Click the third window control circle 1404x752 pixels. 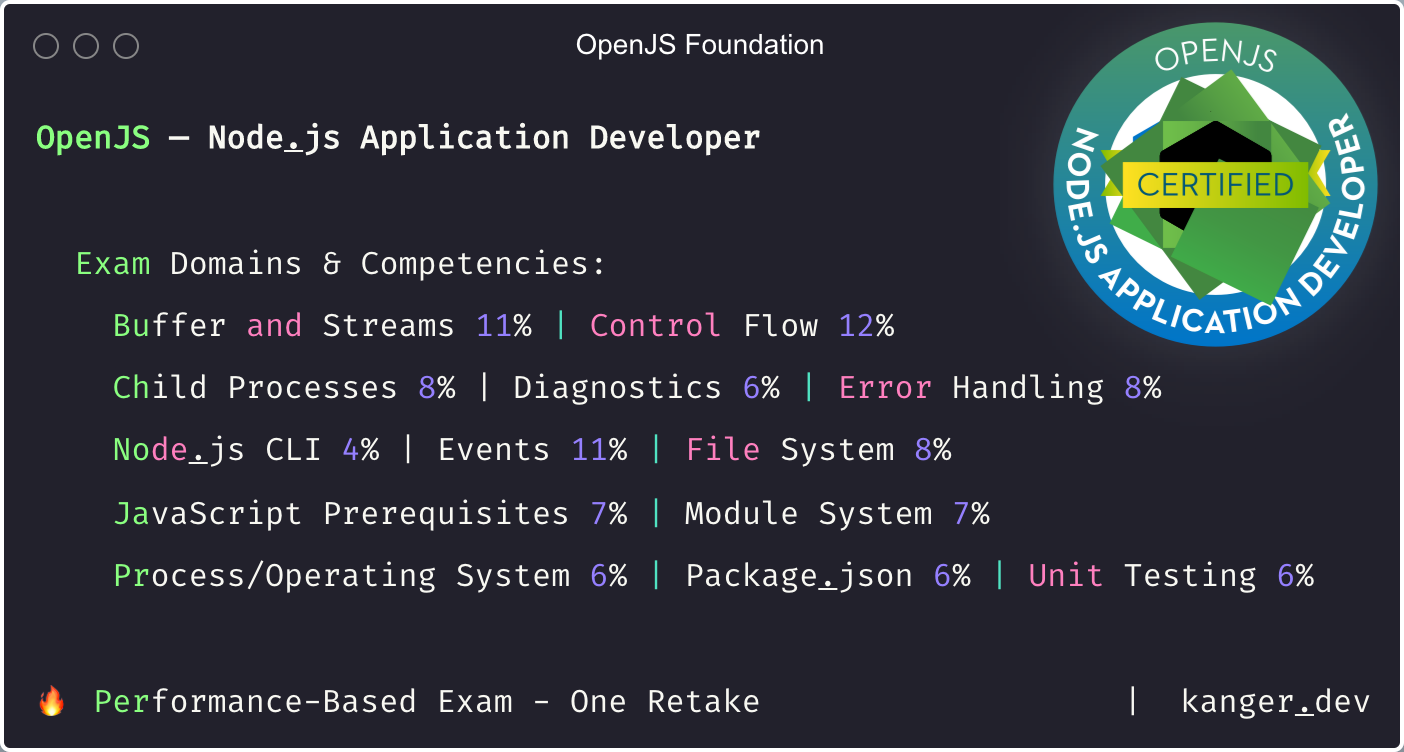126,46
